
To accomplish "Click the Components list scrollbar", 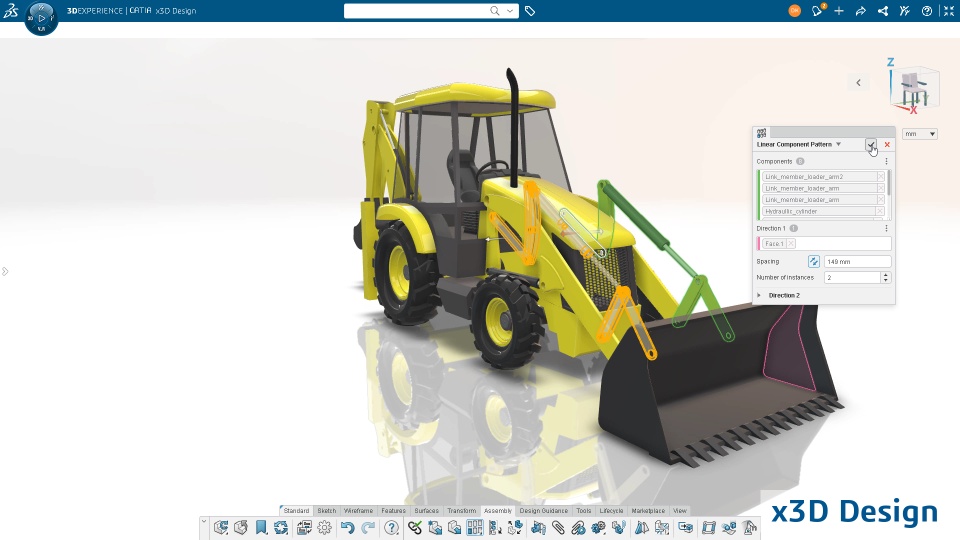I will (889, 184).
